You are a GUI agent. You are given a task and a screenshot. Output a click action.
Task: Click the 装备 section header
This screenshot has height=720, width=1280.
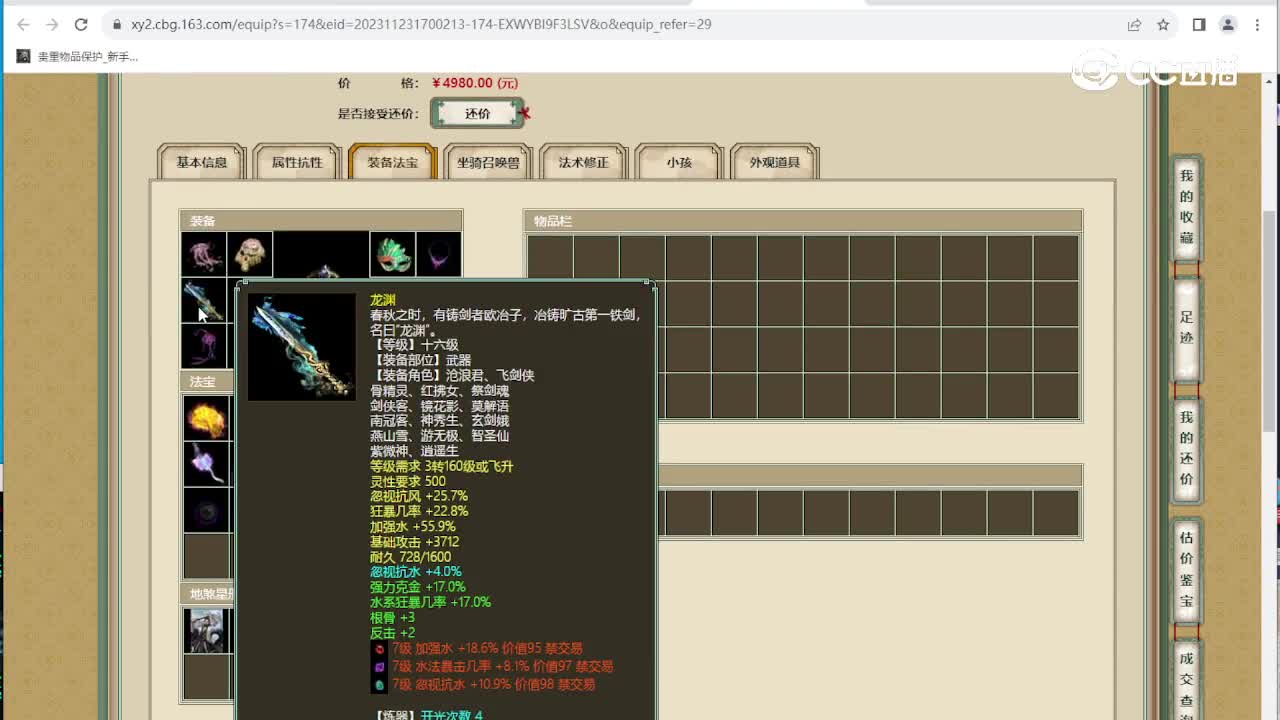click(321, 221)
